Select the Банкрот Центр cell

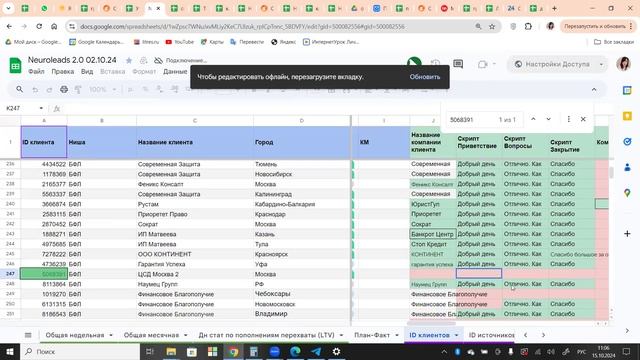[433, 234]
